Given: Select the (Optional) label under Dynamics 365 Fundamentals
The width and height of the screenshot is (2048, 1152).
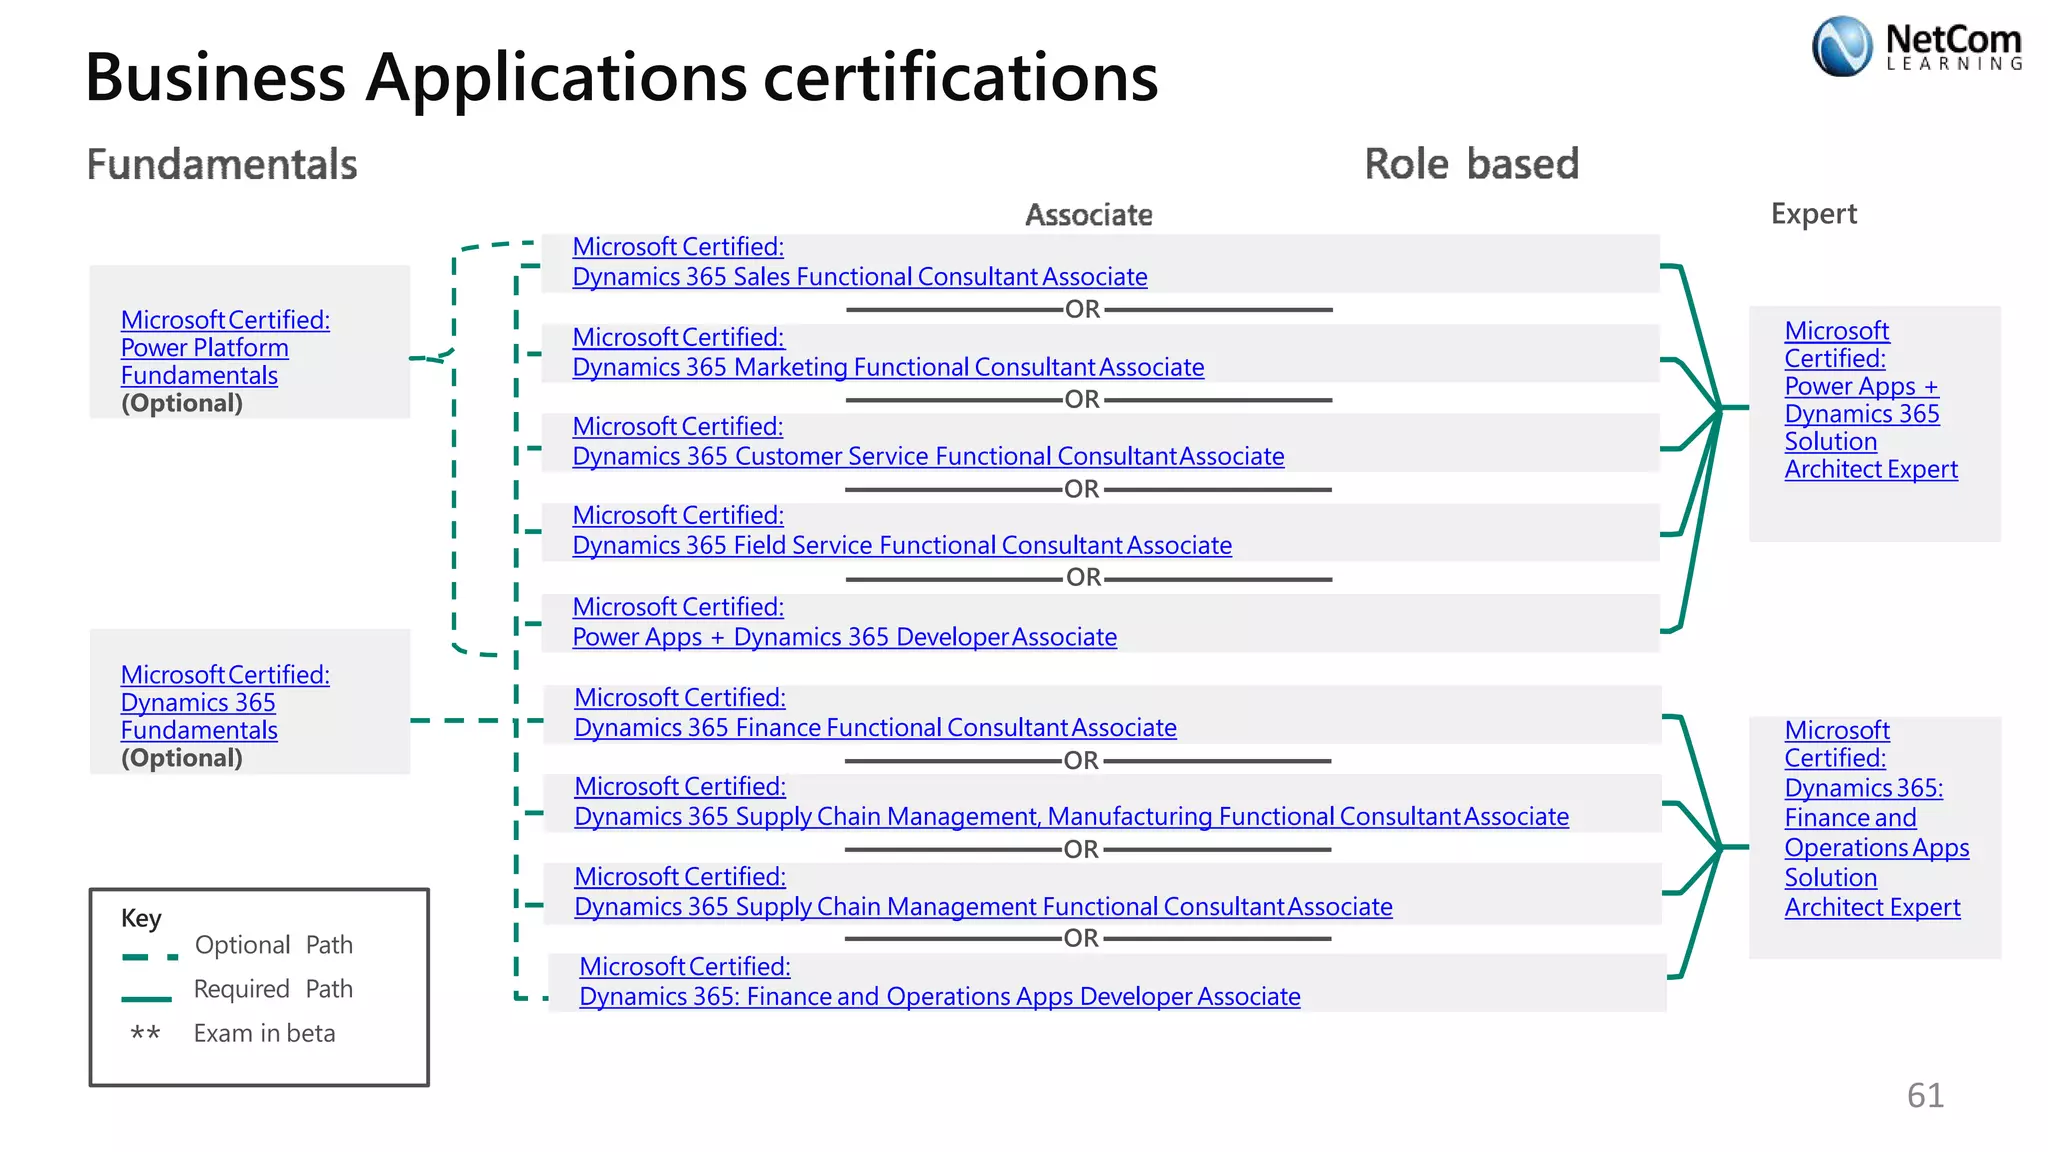Looking at the screenshot, I should (182, 758).
